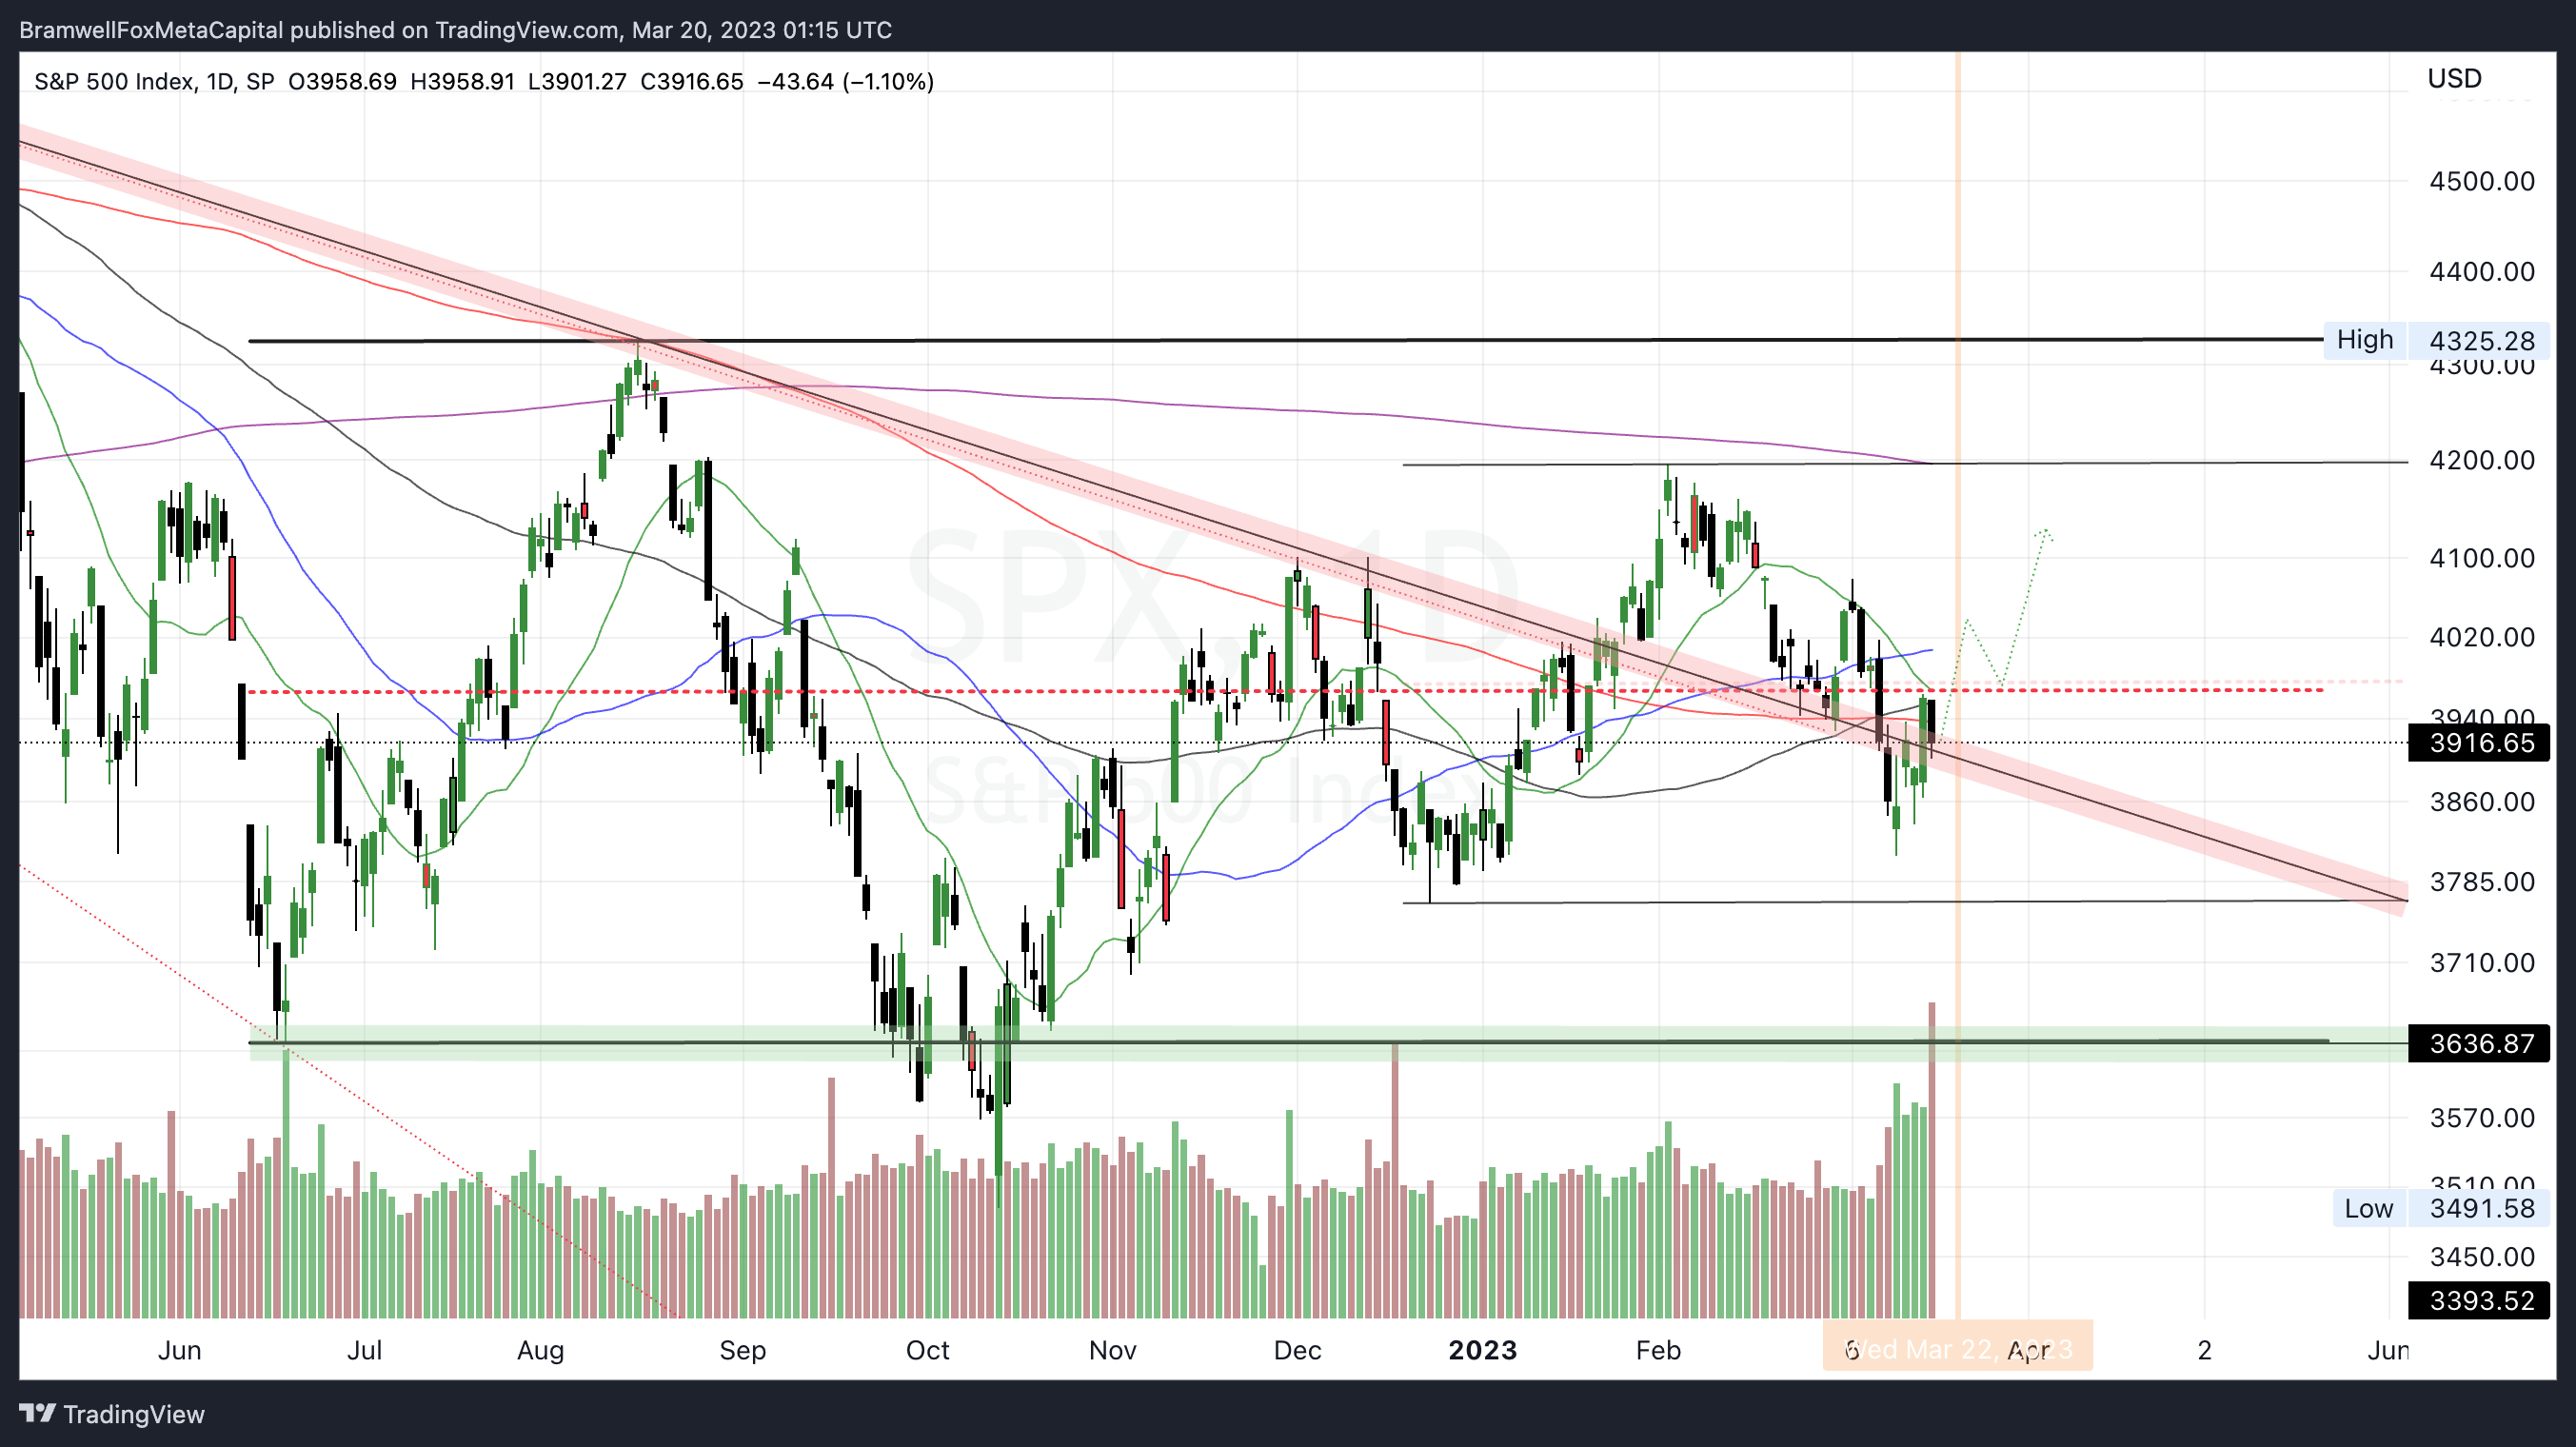
Task: Click the Aug label on the time axis
Action: pyautogui.click(x=540, y=1350)
